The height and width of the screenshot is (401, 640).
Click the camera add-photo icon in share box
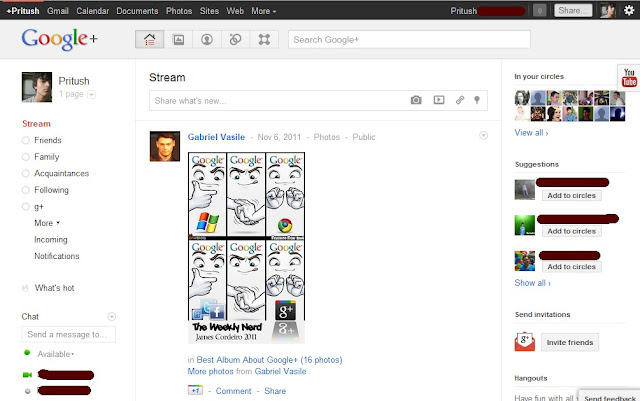click(416, 100)
